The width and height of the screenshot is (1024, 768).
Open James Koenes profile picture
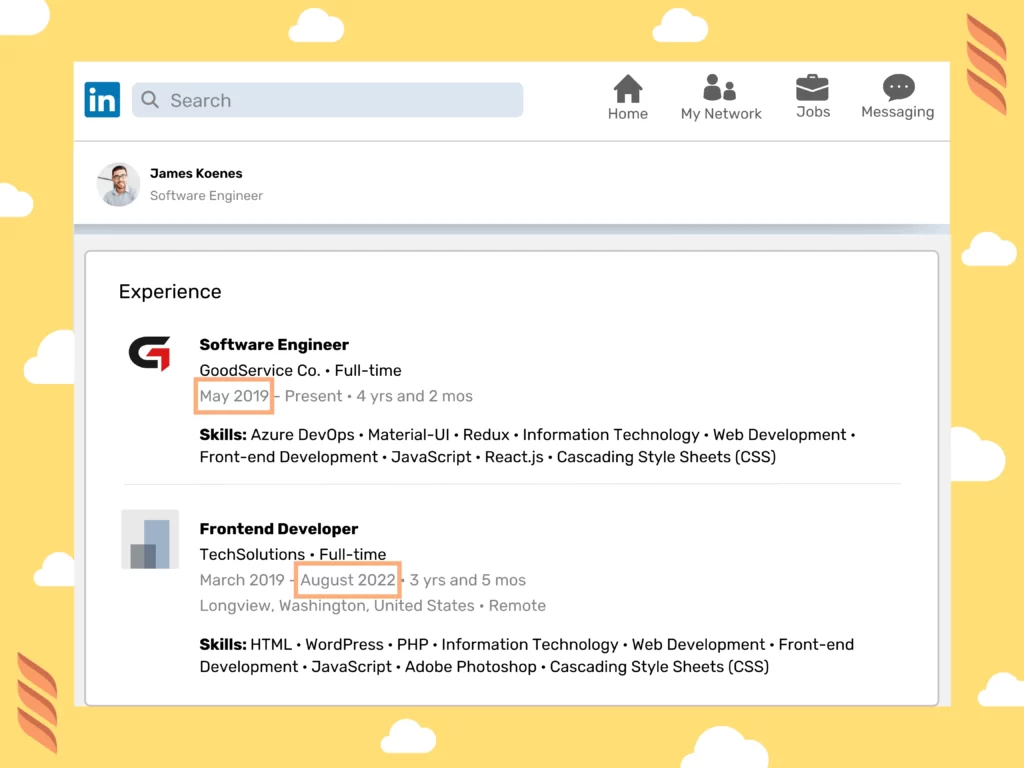point(117,184)
